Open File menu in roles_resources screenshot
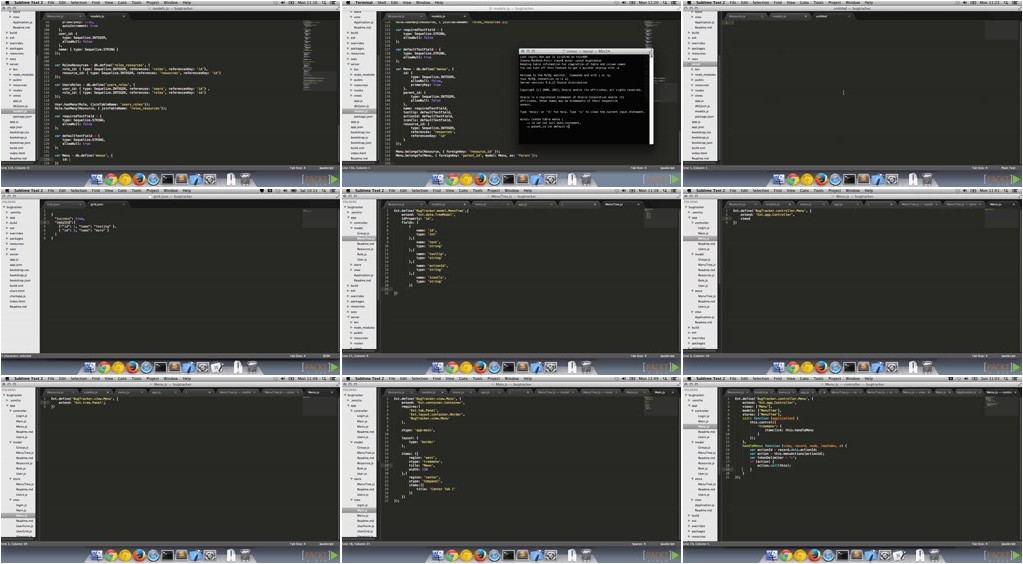1023x564 pixels. pyautogui.click(x=50, y=3)
